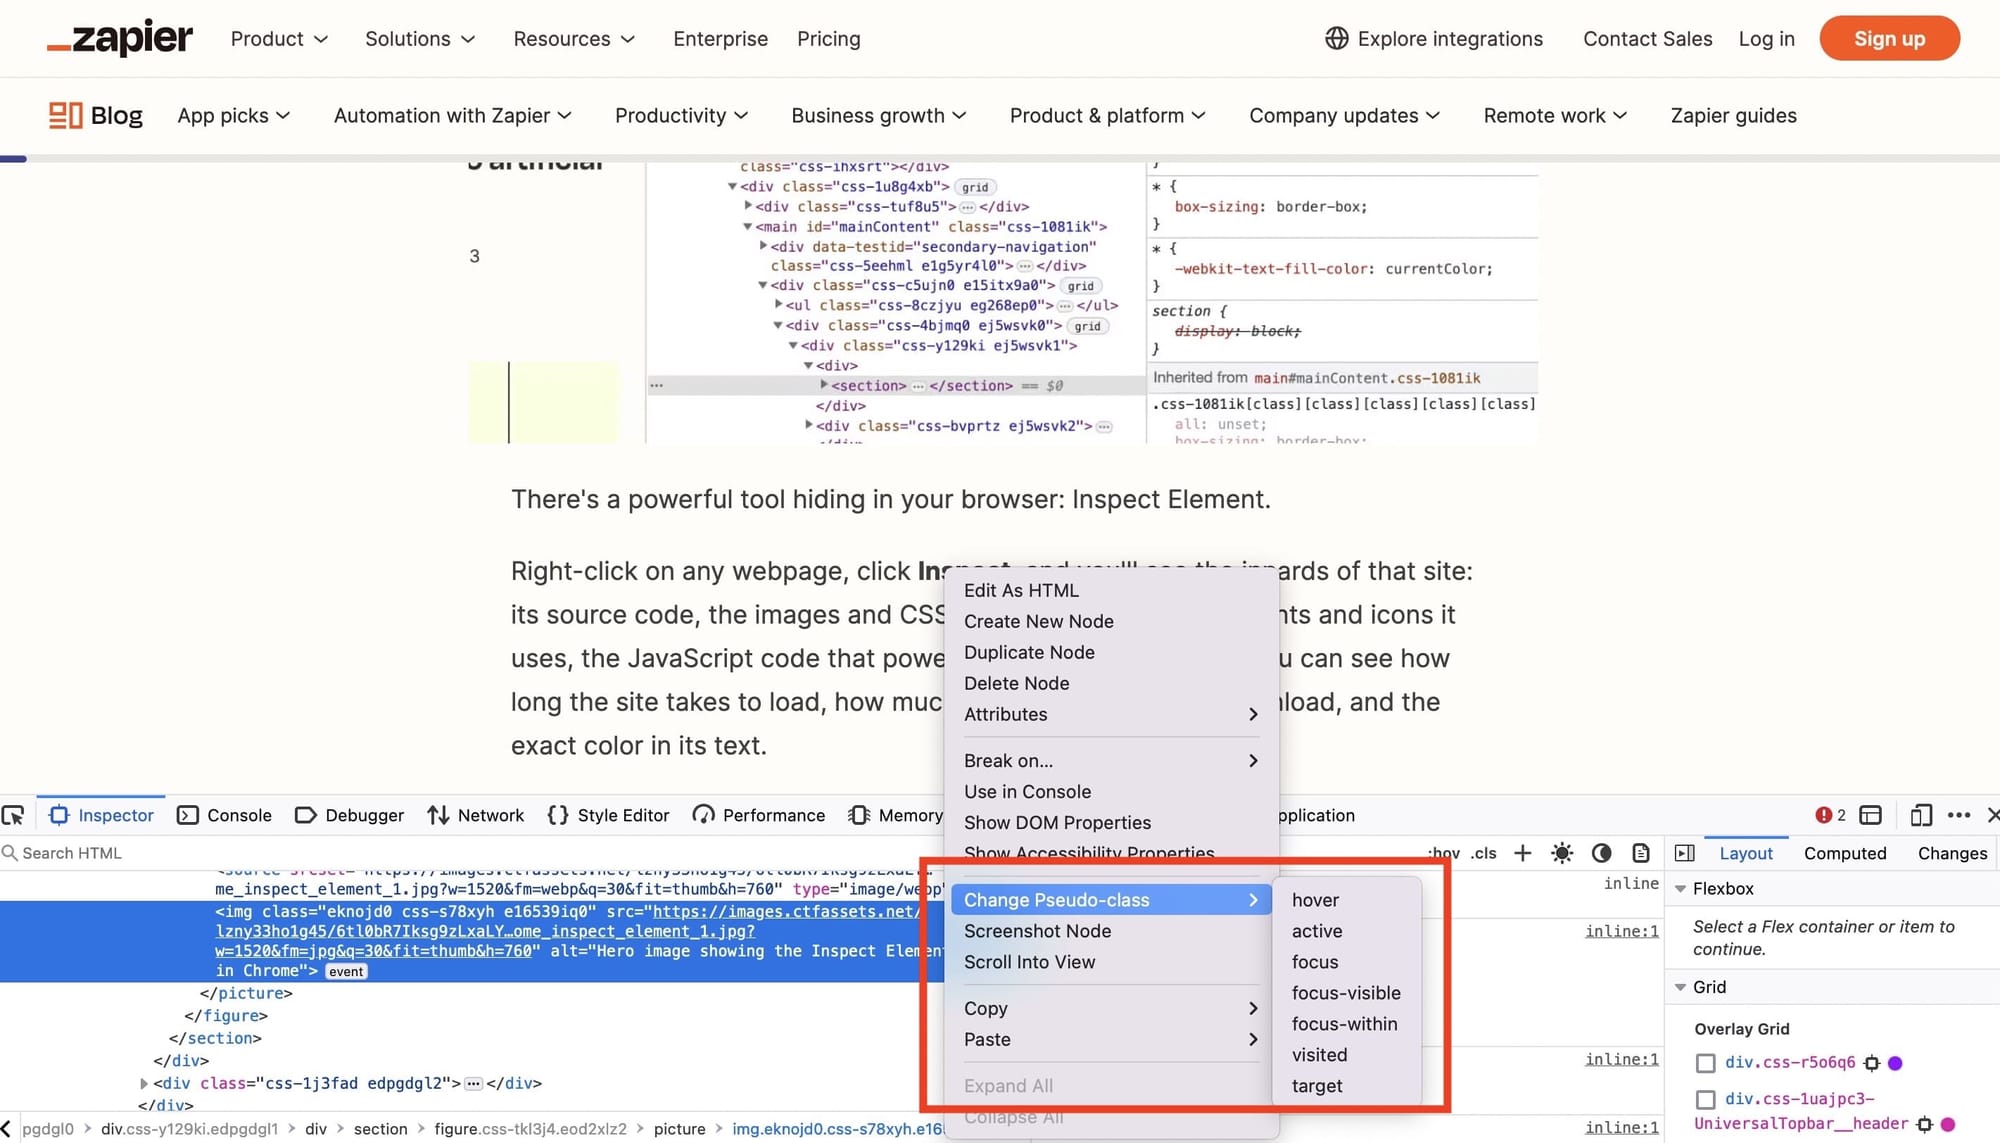This screenshot has width=2000, height=1143.
Task: Click the iframe frame selector icon
Action: (1870, 815)
